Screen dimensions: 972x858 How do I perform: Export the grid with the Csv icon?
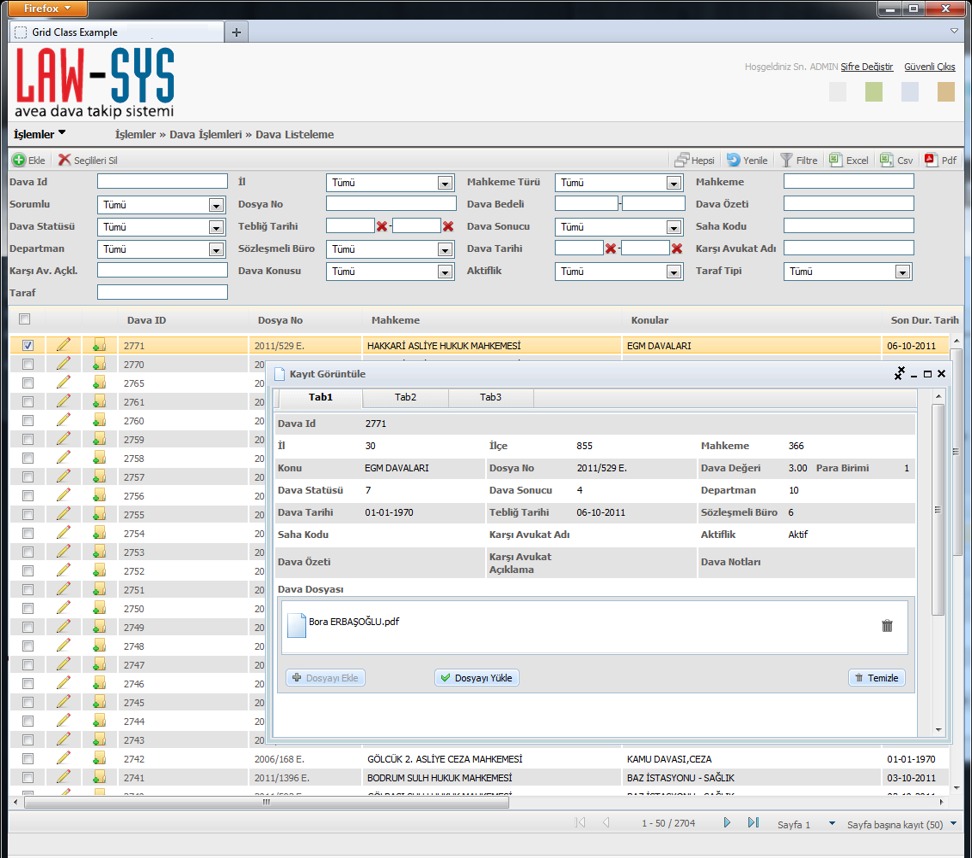tap(886, 160)
